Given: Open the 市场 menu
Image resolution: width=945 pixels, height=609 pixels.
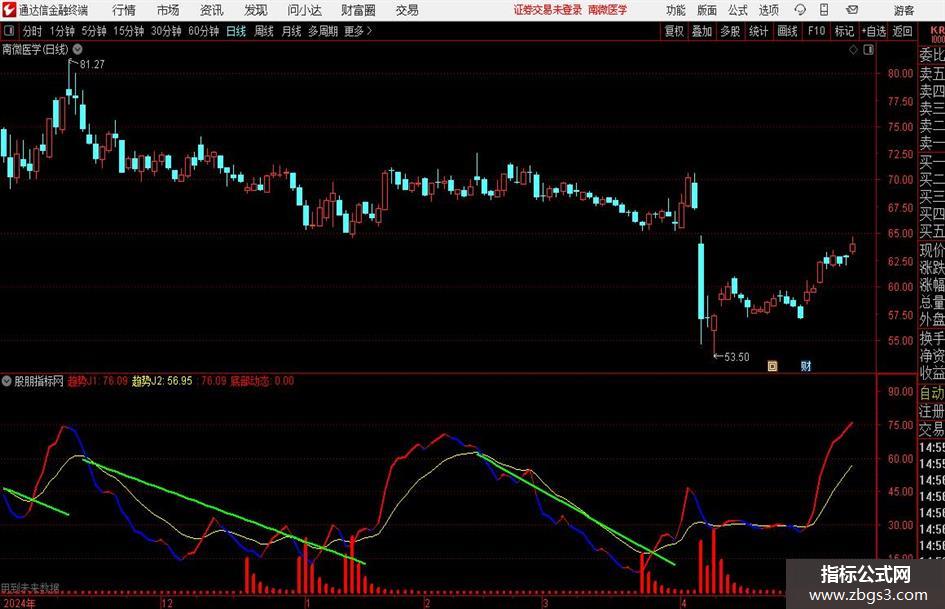Looking at the screenshot, I should [168, 10].
